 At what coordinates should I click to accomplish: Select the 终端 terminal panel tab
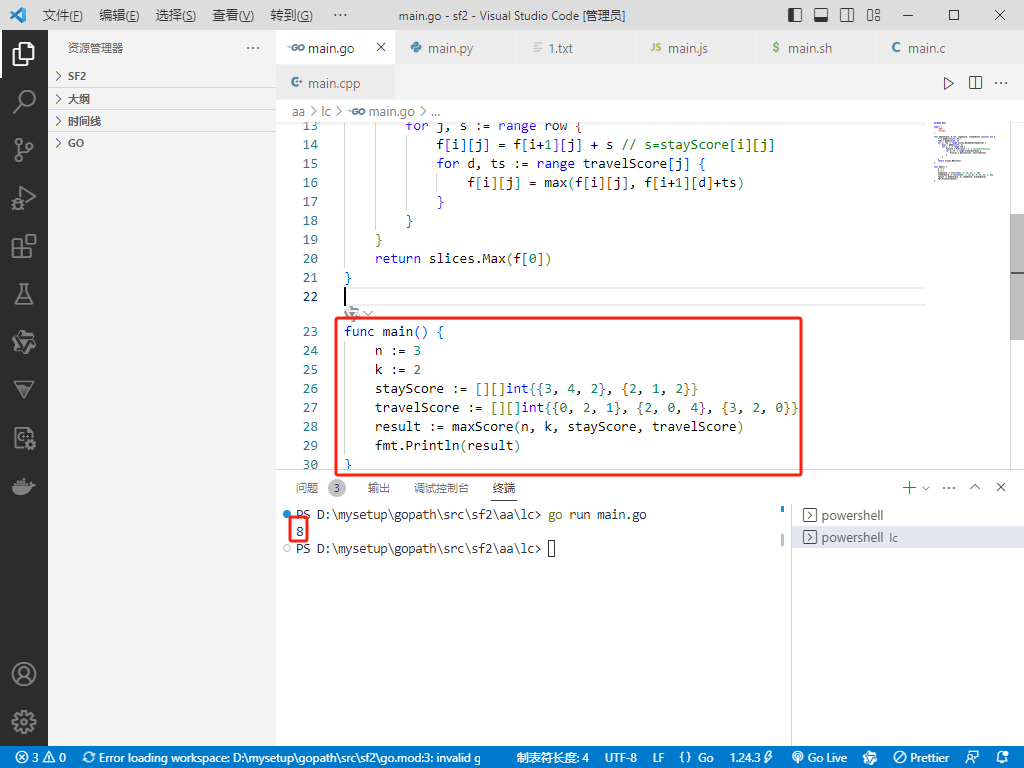tap(504, 488)
